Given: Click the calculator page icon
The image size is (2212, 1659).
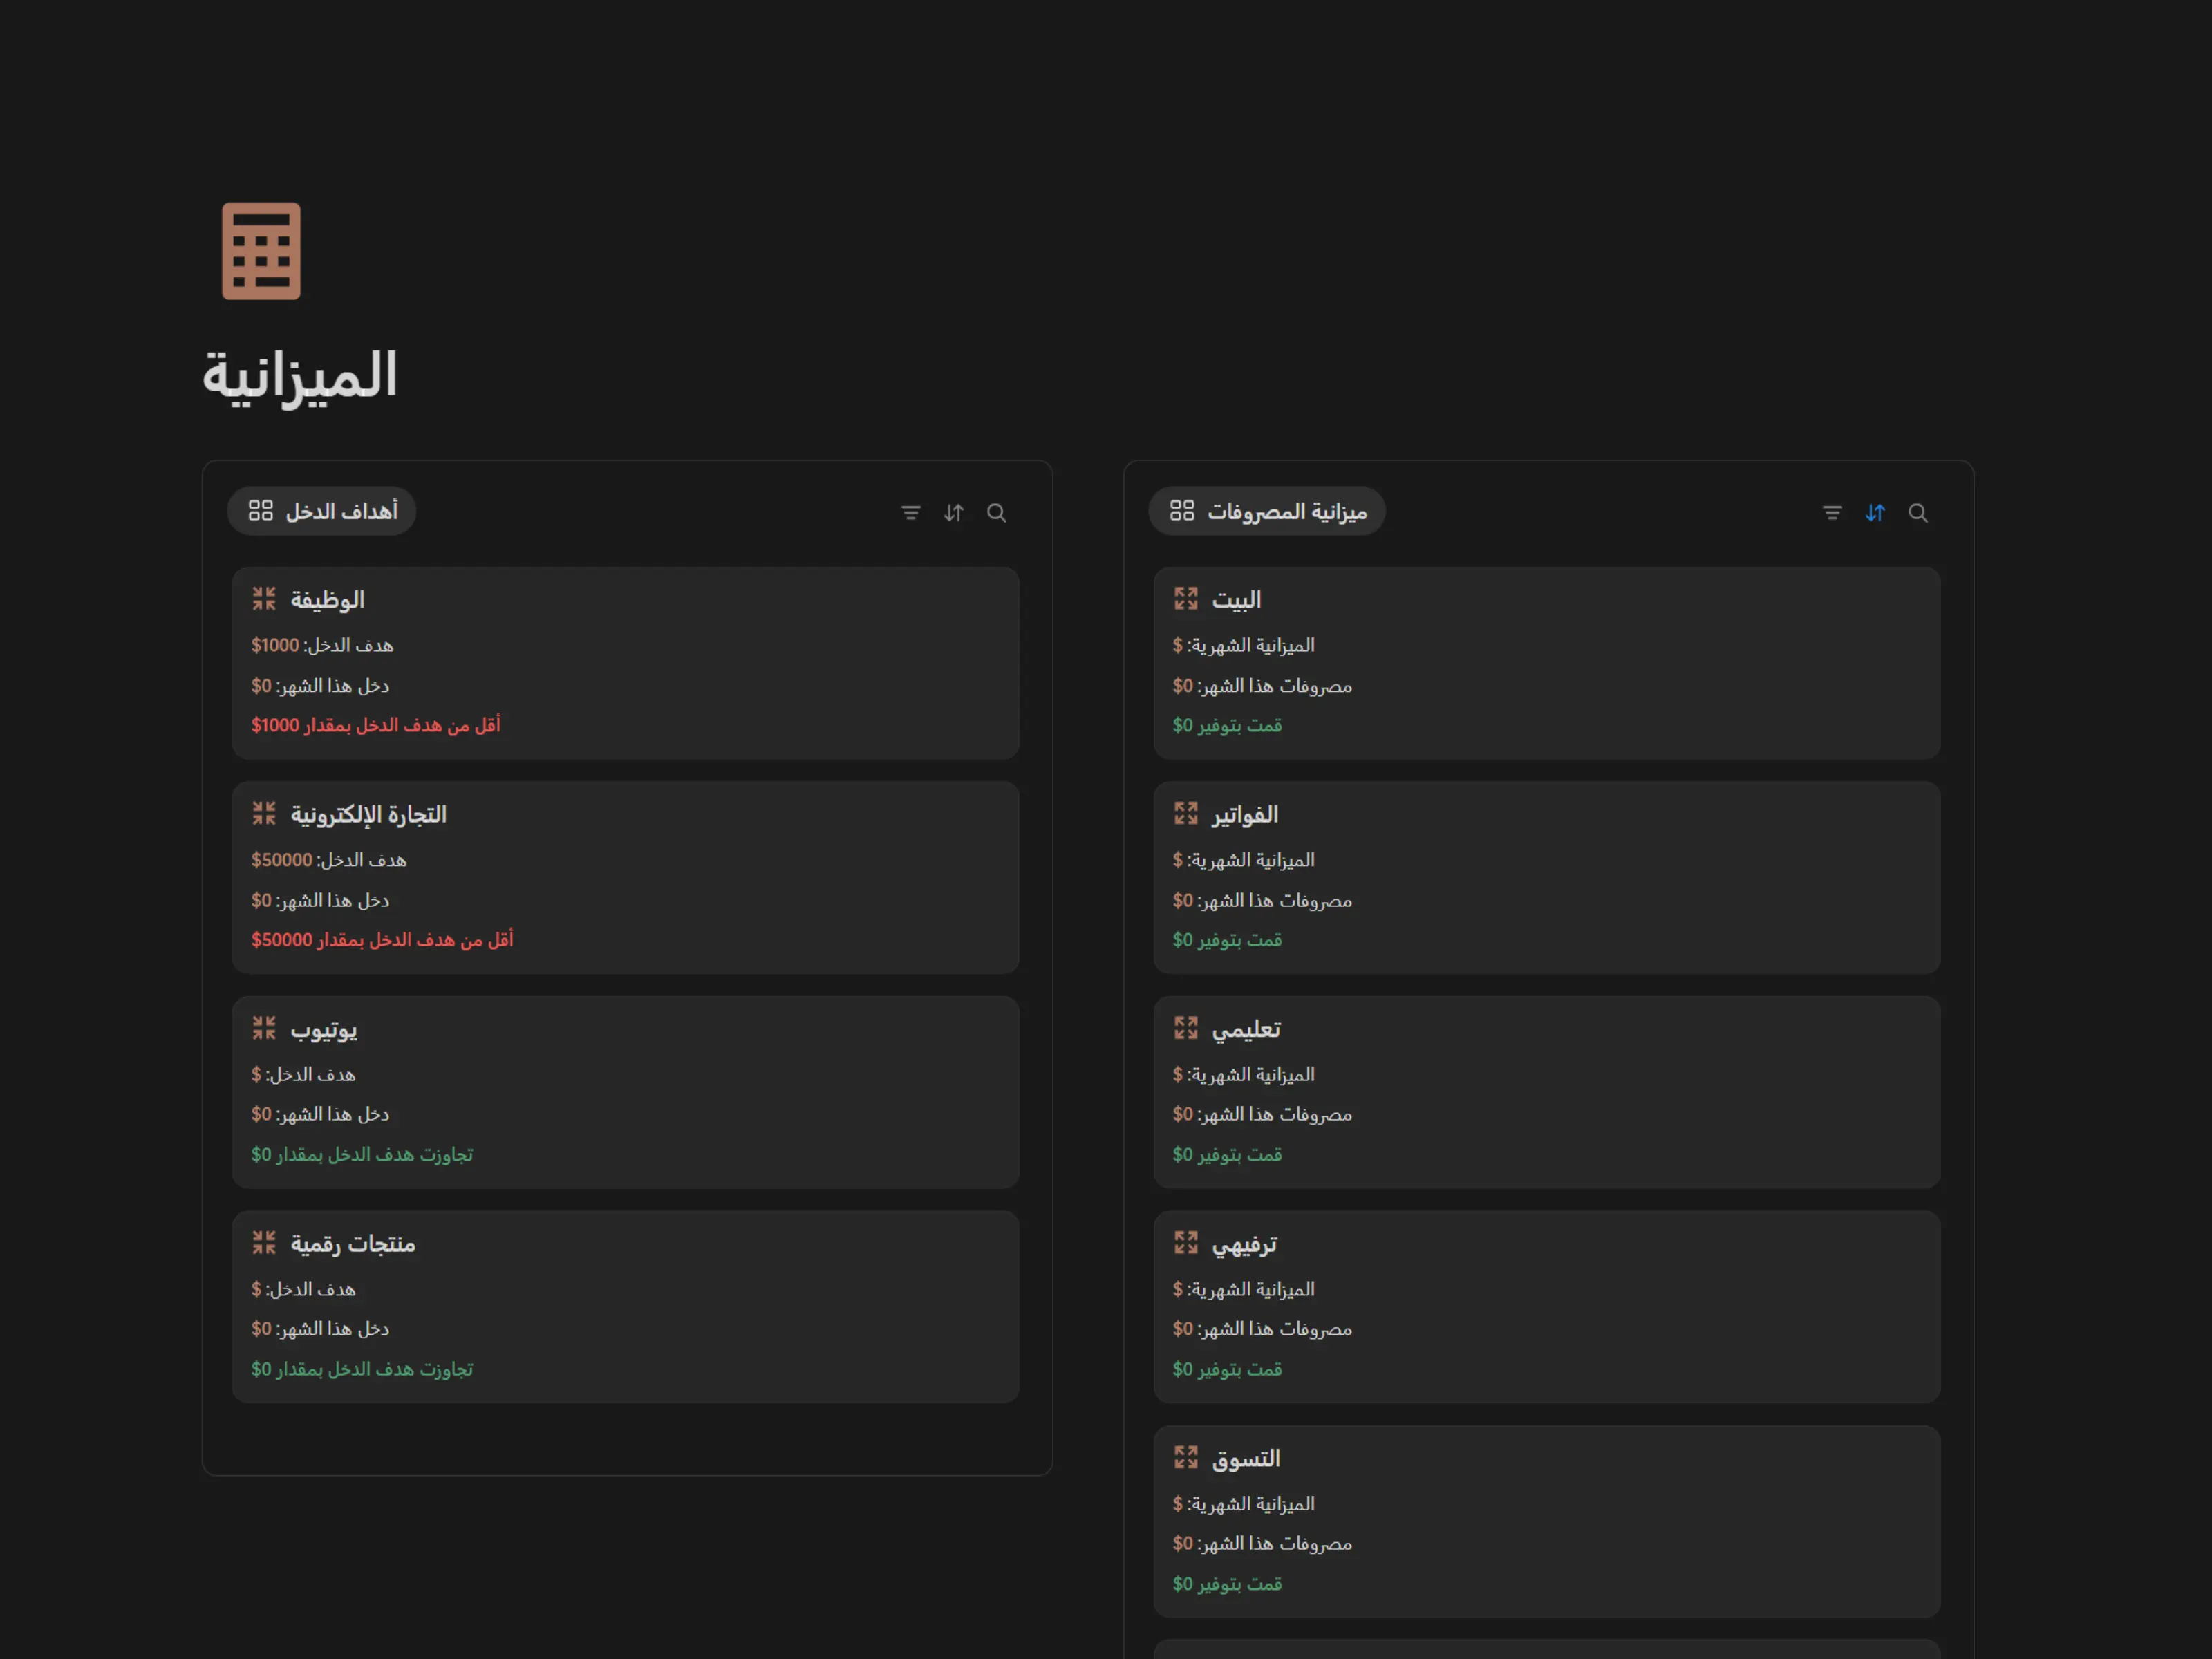Looking at the screenshot, I should 261,251.
